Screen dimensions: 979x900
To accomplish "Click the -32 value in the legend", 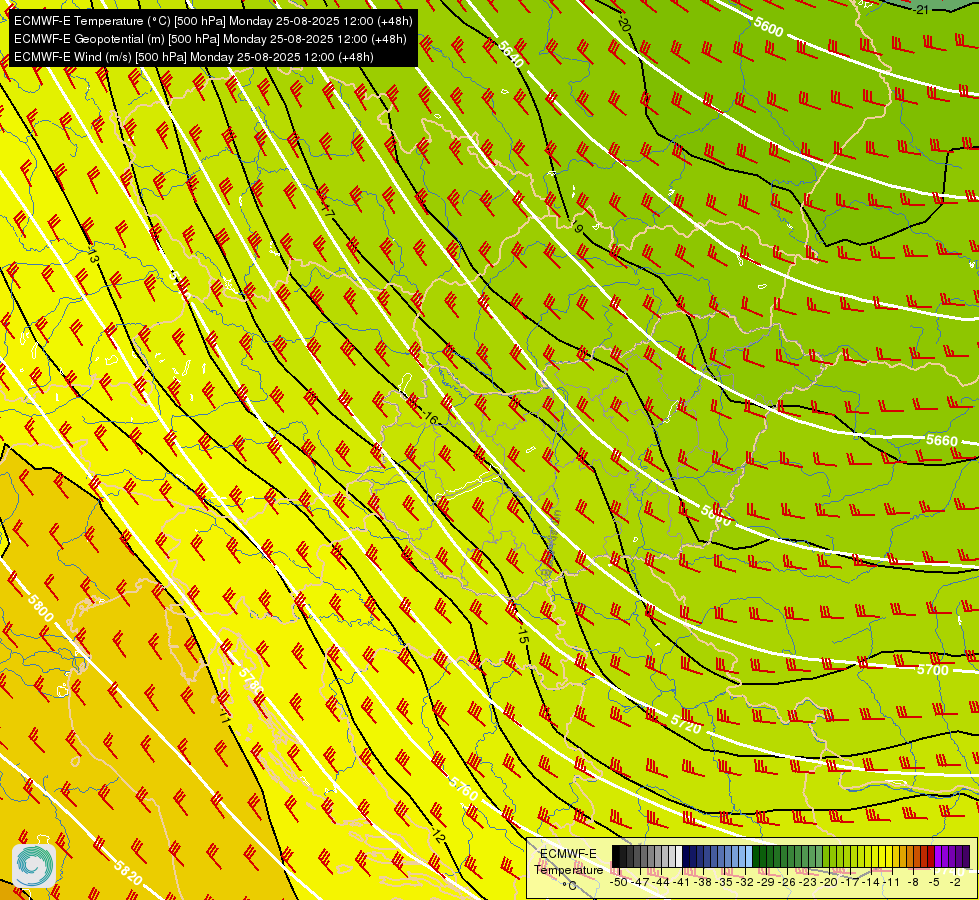I will coord(745,882).
